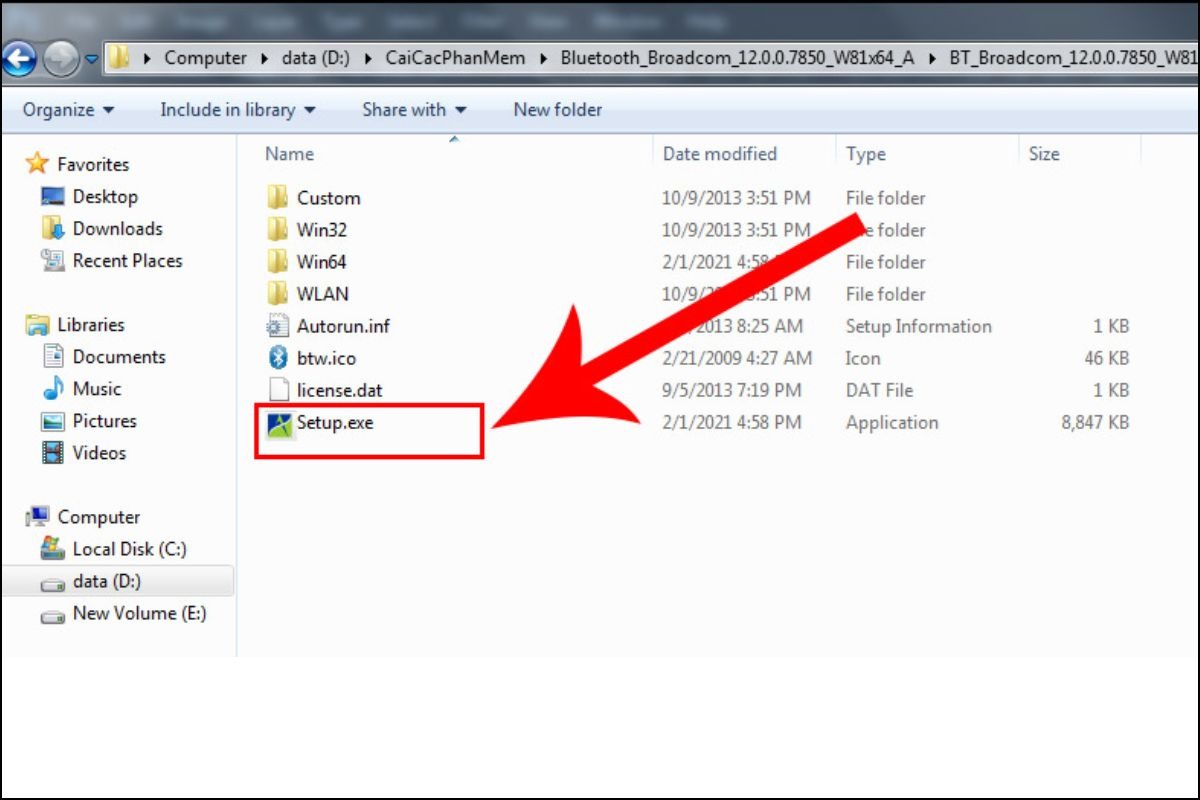1200x800 pixels.
Task: Click the Setup.exe file name
Action: coord(335,422)
